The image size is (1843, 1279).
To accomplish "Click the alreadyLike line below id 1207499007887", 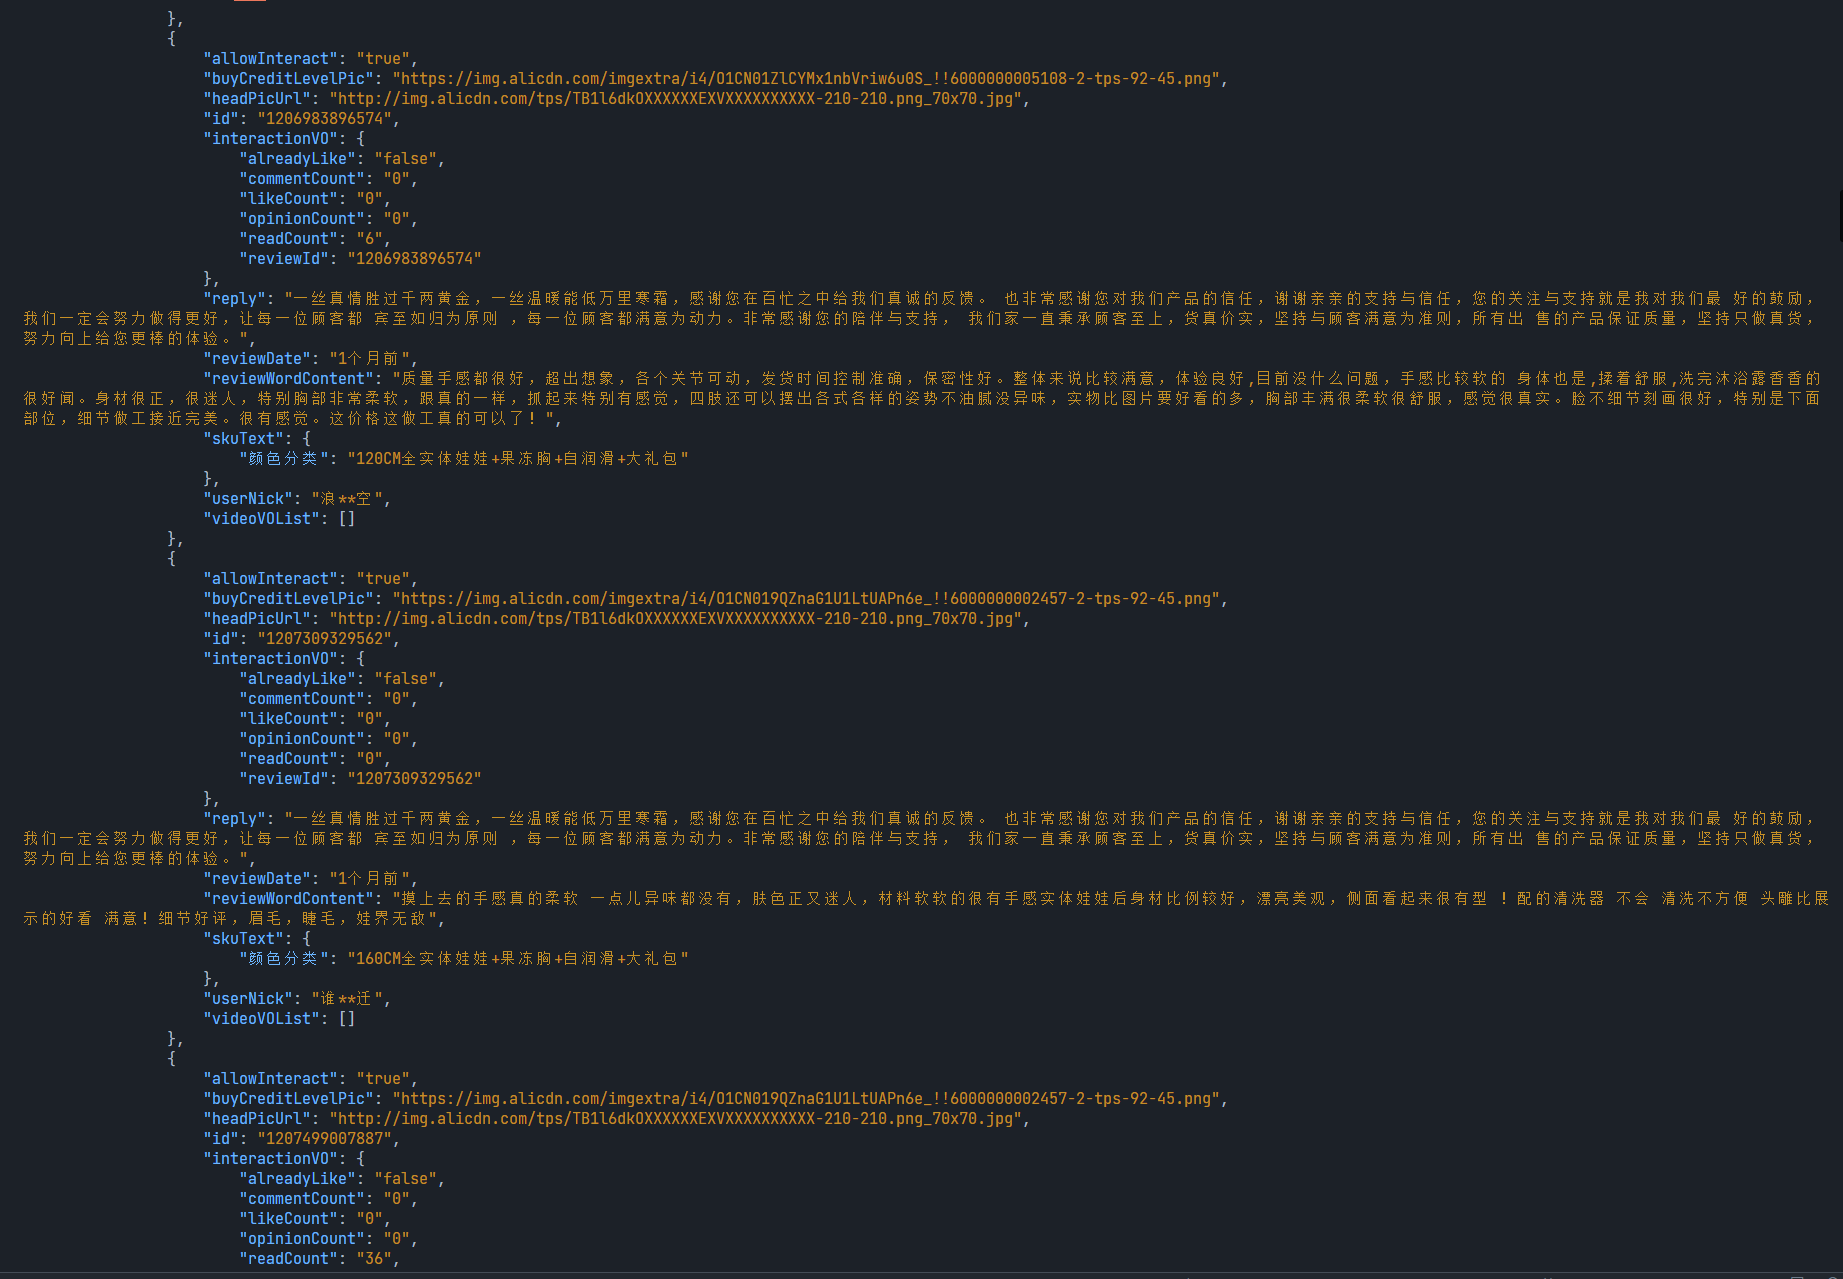I will pos(343,1178).
